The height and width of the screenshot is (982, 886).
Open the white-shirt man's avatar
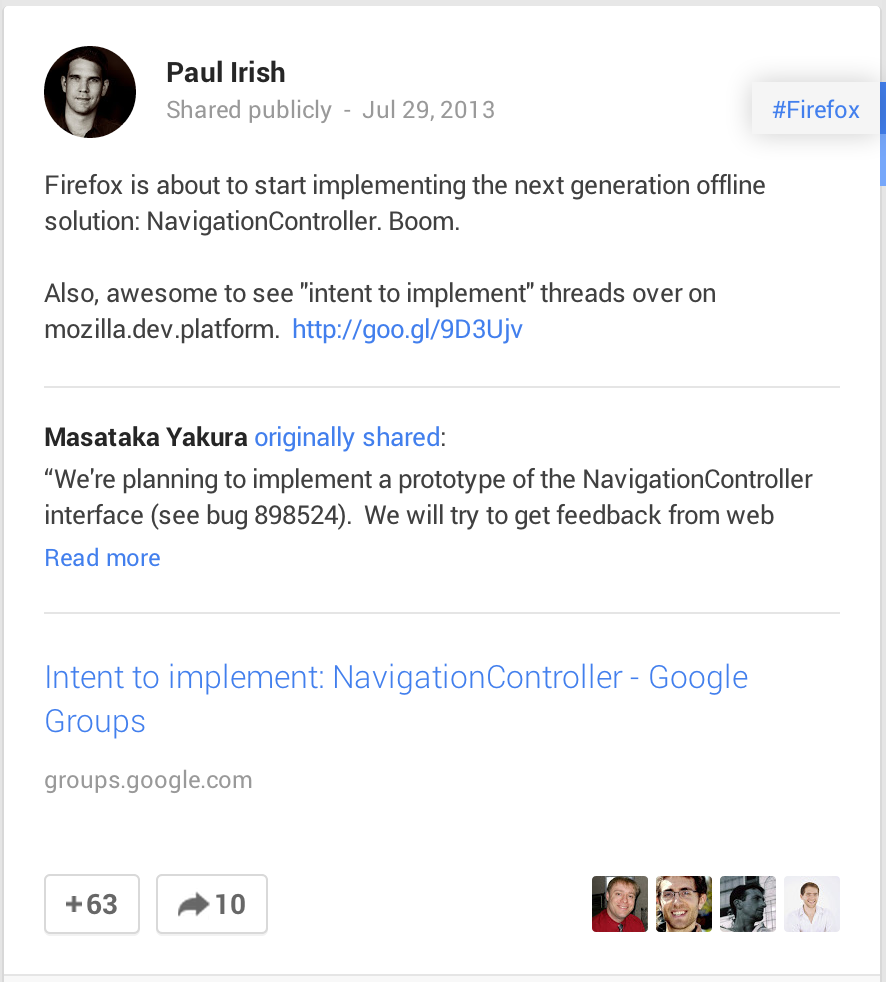tap(811, 904)
